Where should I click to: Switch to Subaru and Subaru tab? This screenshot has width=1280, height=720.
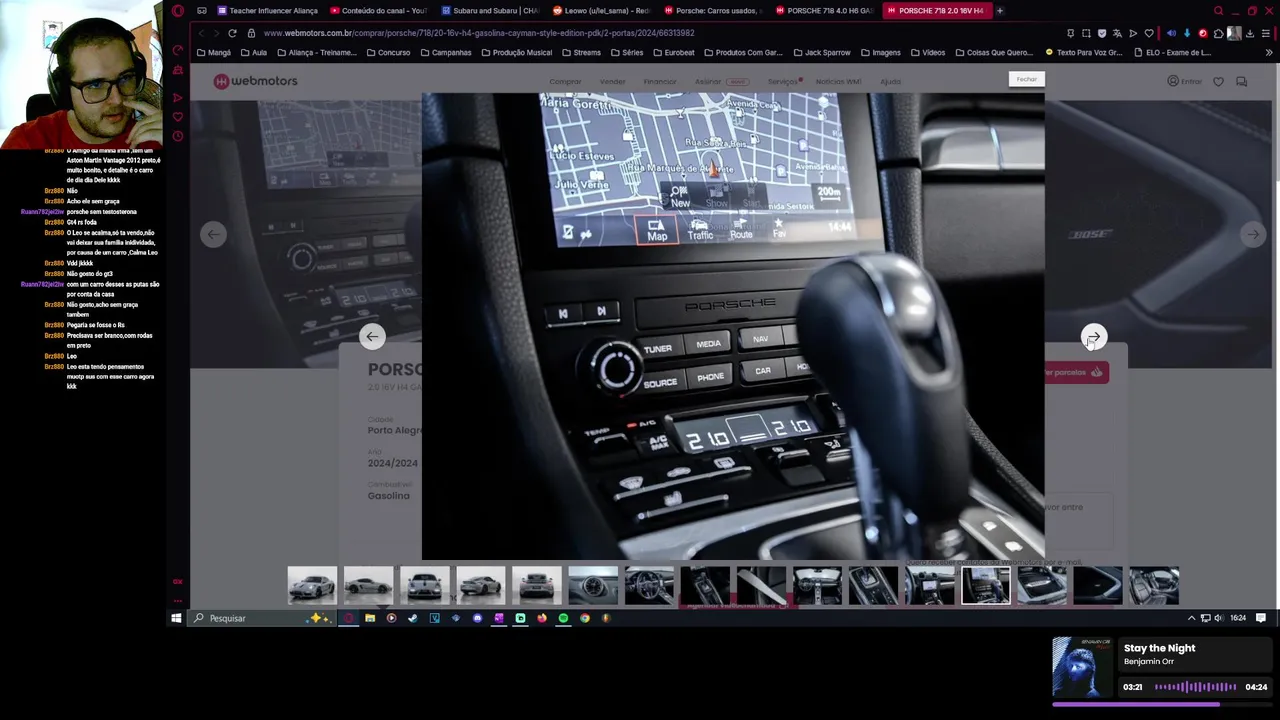coord(490,11)
